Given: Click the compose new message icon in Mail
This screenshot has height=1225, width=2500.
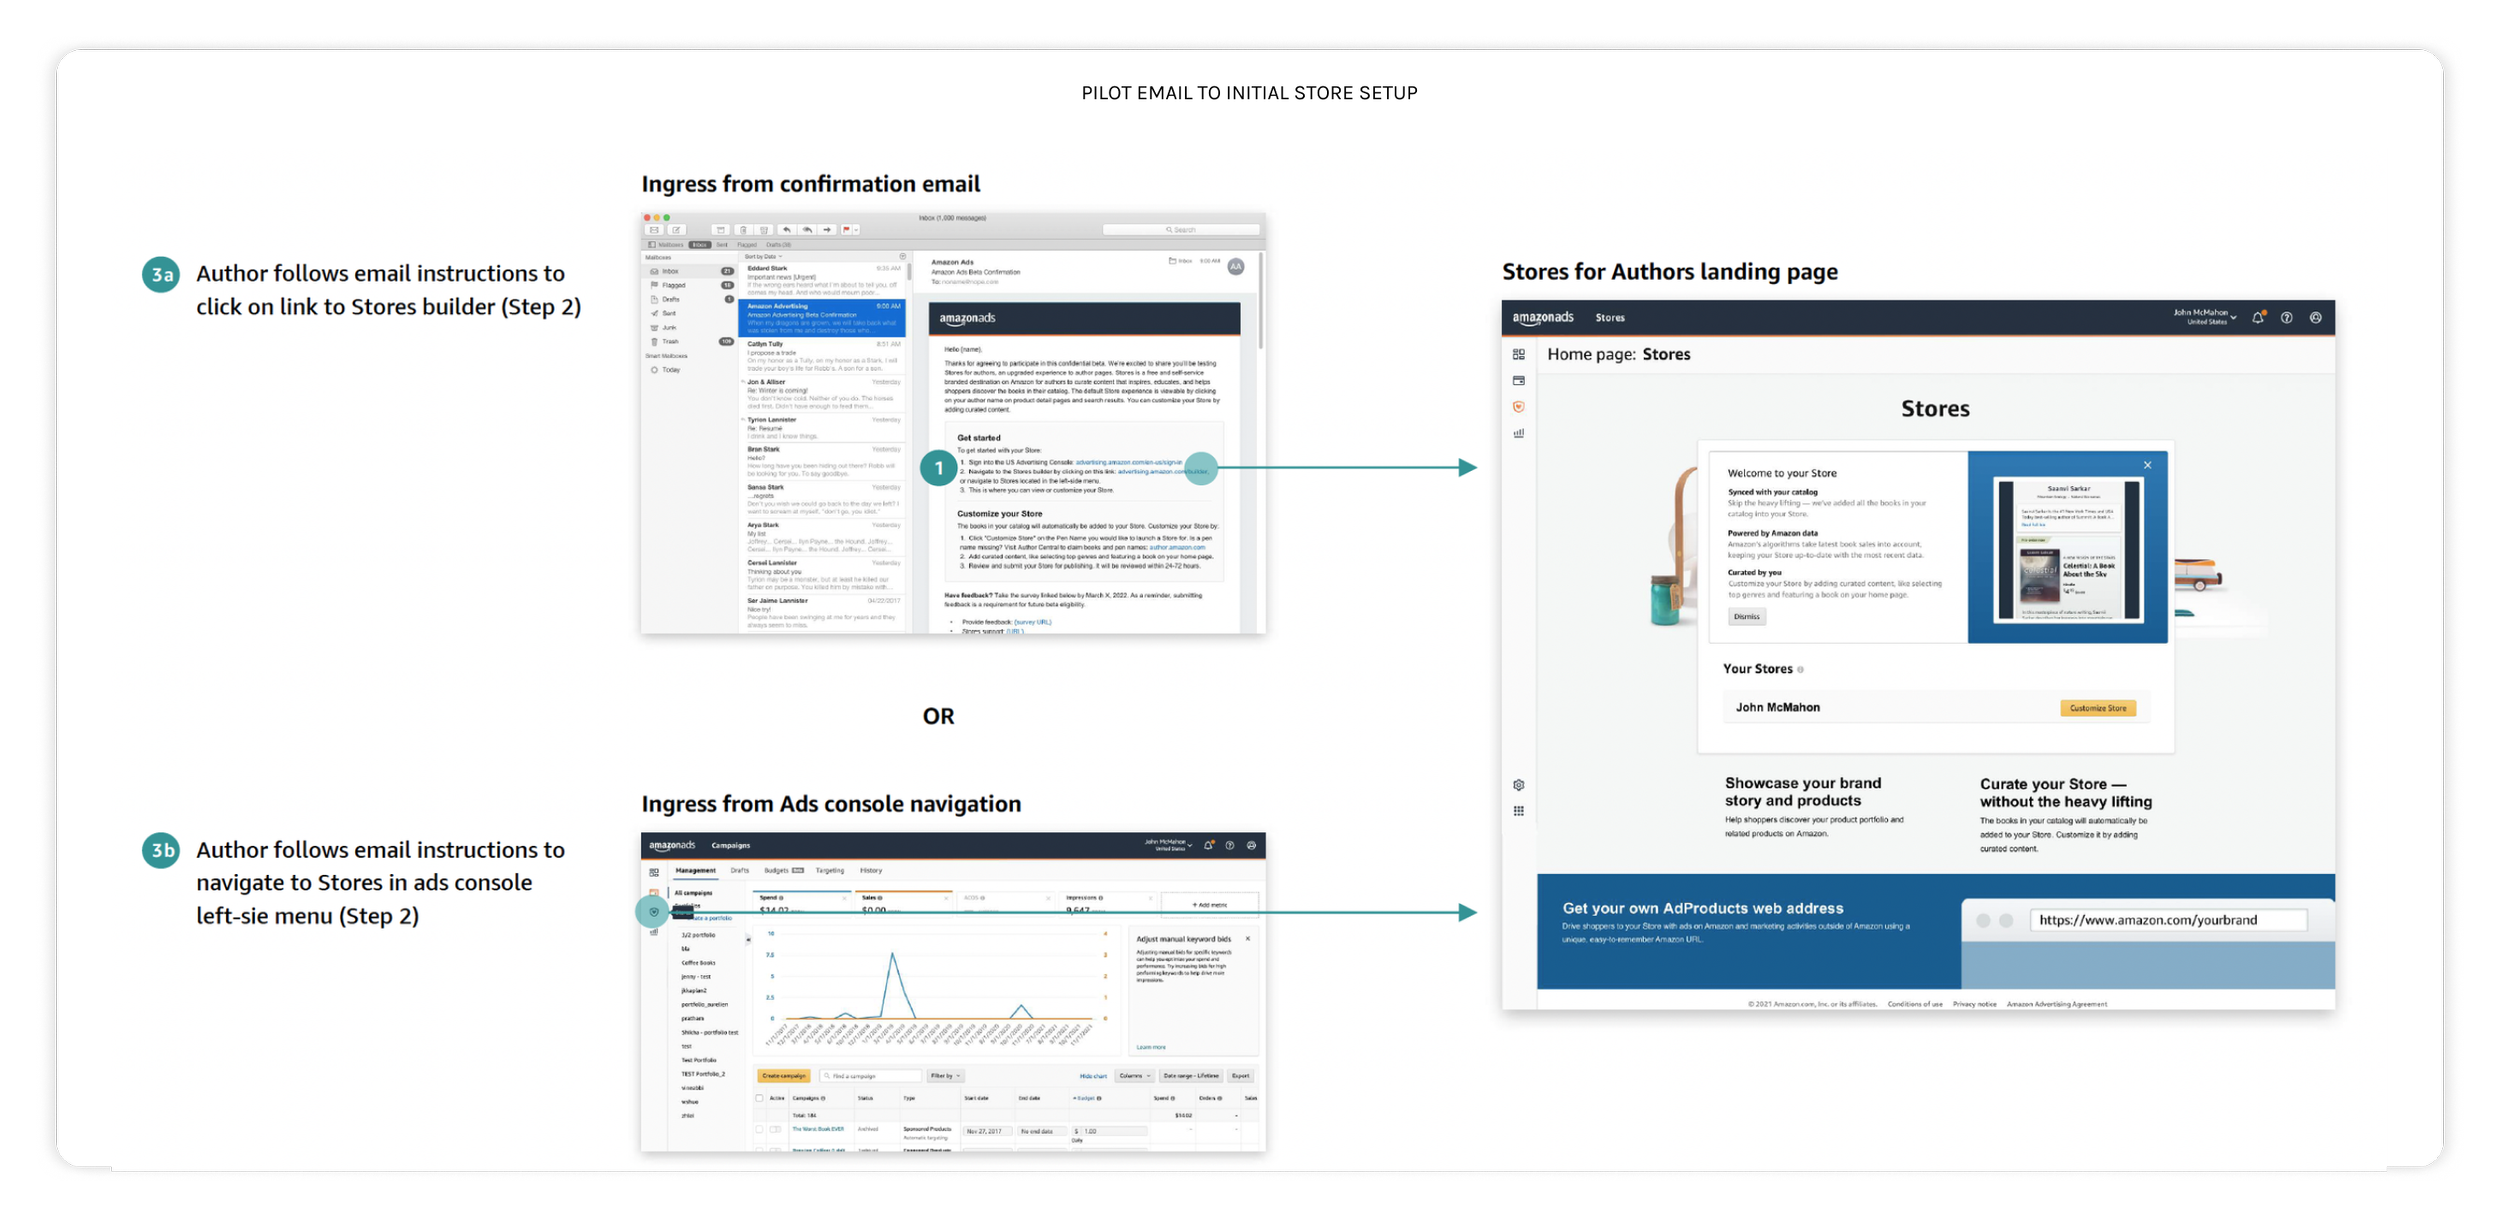Looking at the screenshot, I should coord(676,230).
